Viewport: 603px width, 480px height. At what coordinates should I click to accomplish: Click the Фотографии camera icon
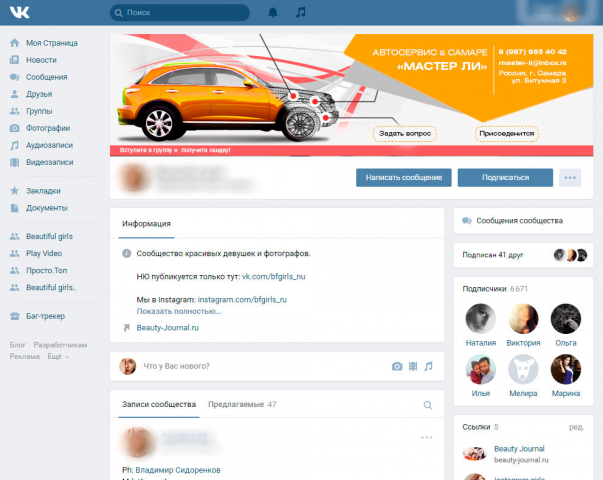pos(15,128)
